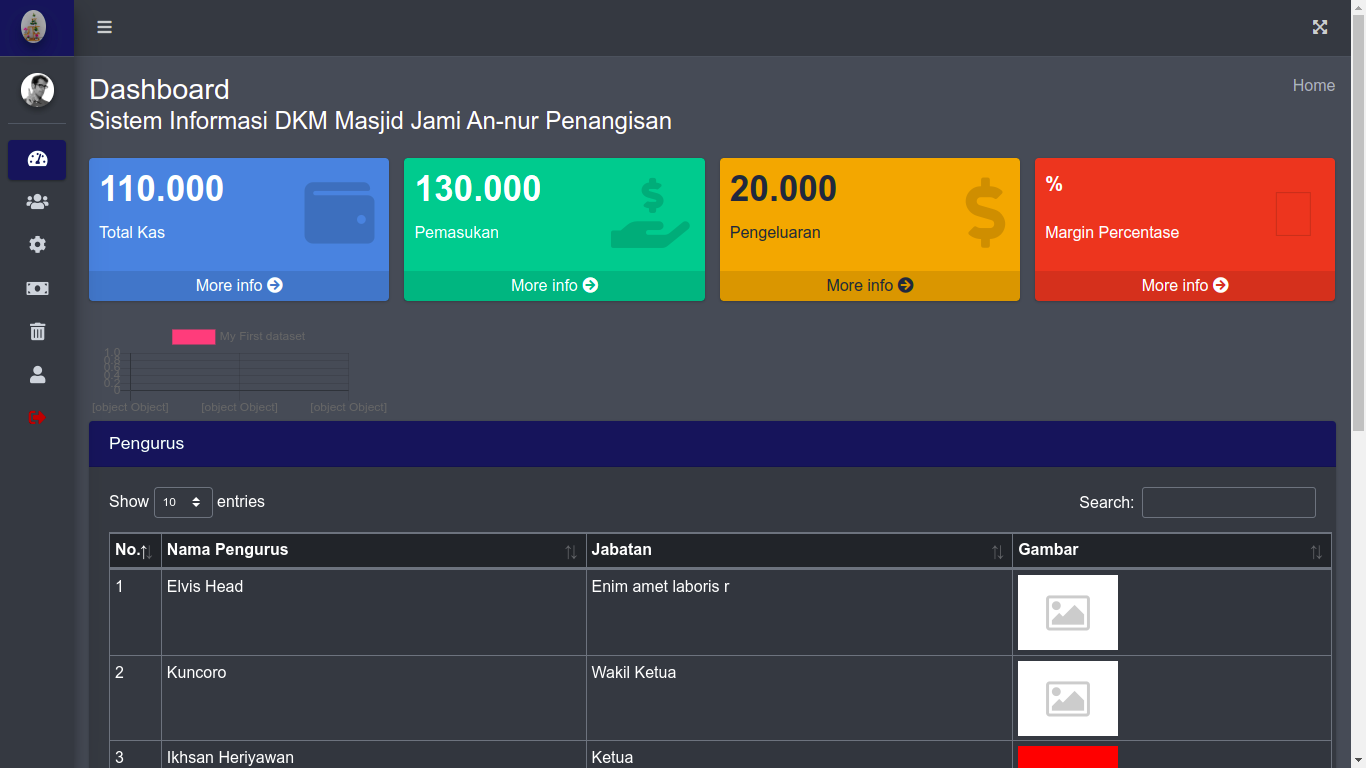Viewport: 1366px width, 768px height.
Task: Click the Pengurus panel header
Action: point(712,444)
